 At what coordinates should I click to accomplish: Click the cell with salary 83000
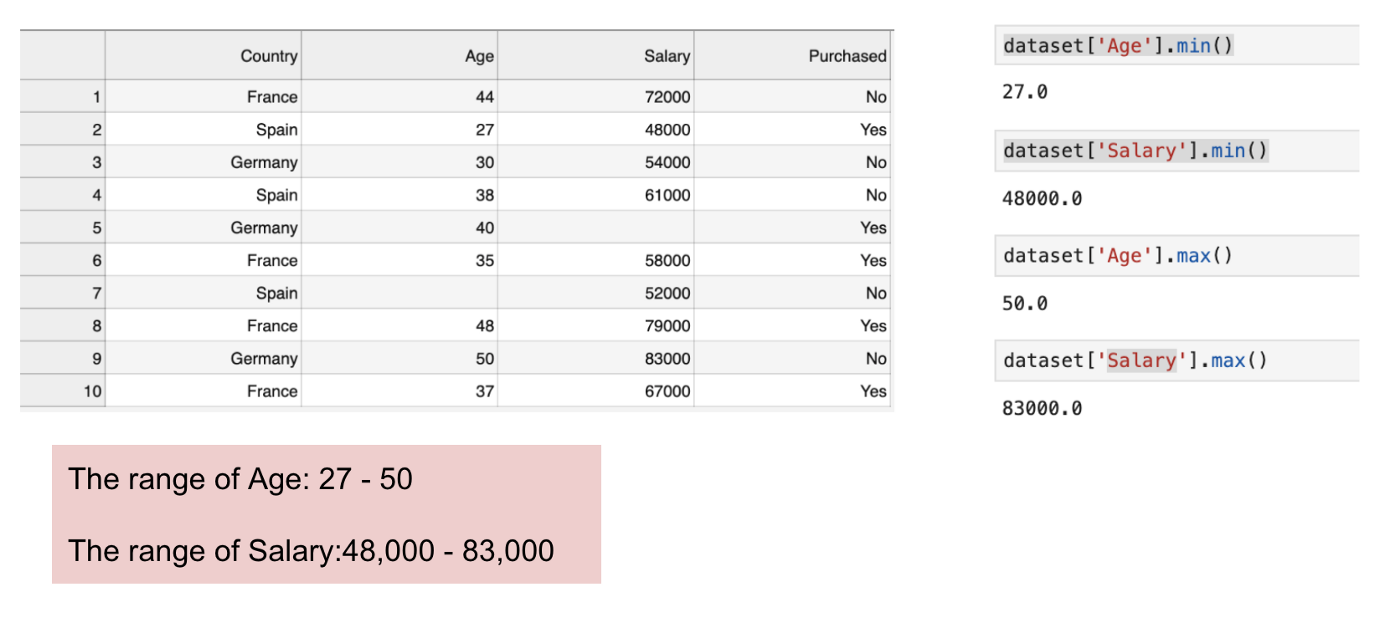pos(667,358)
